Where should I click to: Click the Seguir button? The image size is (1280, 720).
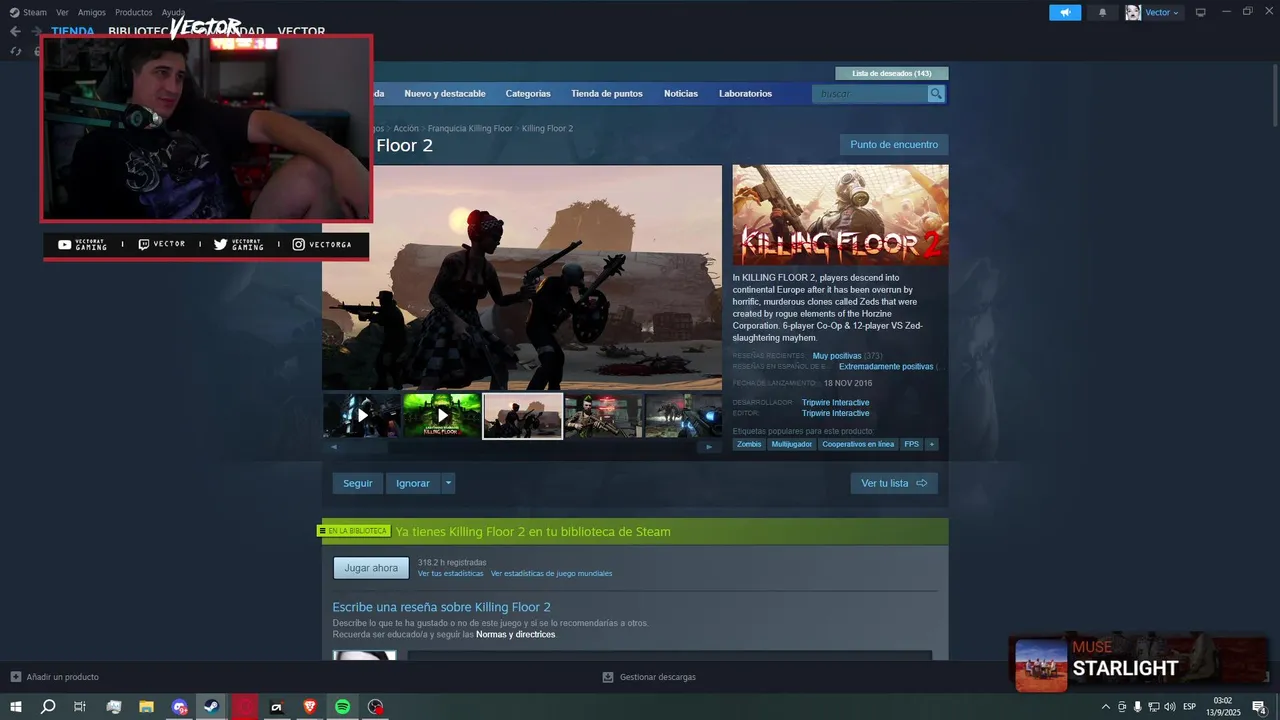[358, 483]
